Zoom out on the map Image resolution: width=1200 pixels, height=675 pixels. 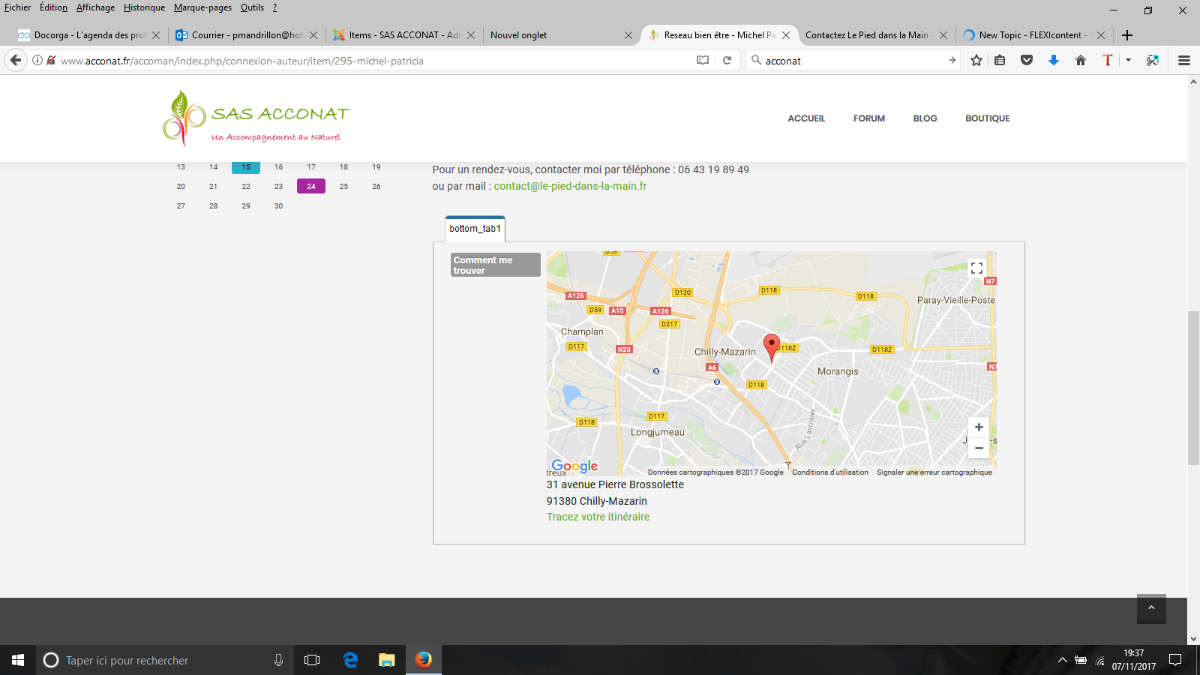coord(978,447)
